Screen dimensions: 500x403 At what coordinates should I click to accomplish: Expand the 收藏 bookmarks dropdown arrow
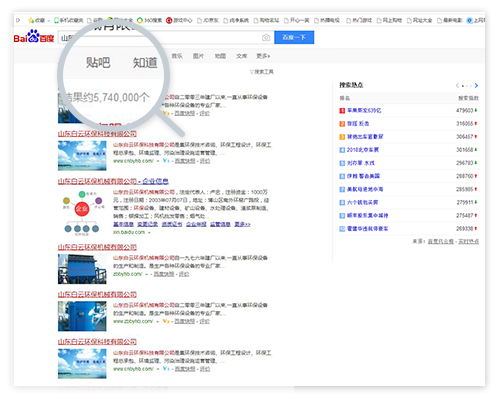click(49, 21)
